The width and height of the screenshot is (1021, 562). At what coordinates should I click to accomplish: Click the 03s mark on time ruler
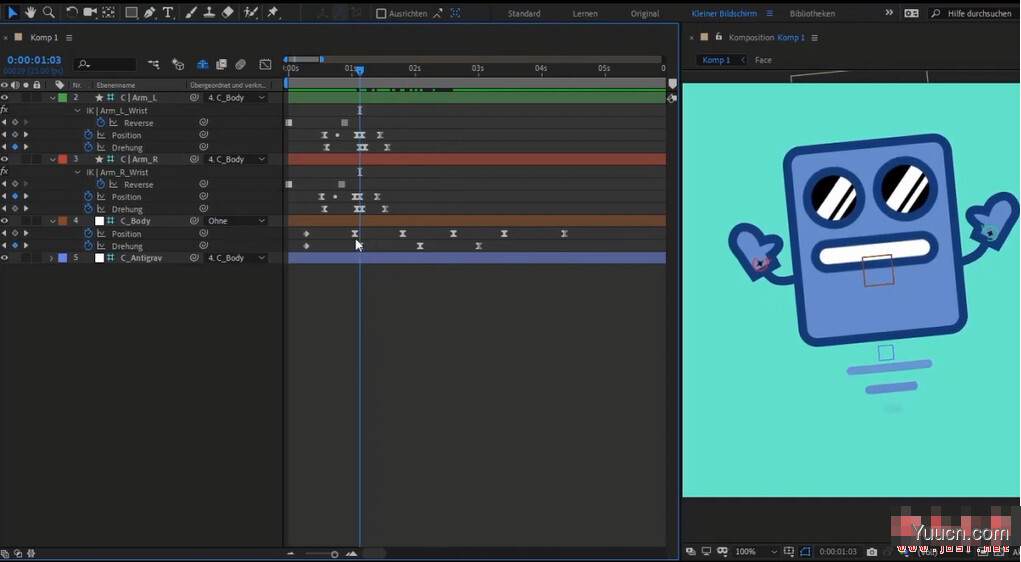478,68
